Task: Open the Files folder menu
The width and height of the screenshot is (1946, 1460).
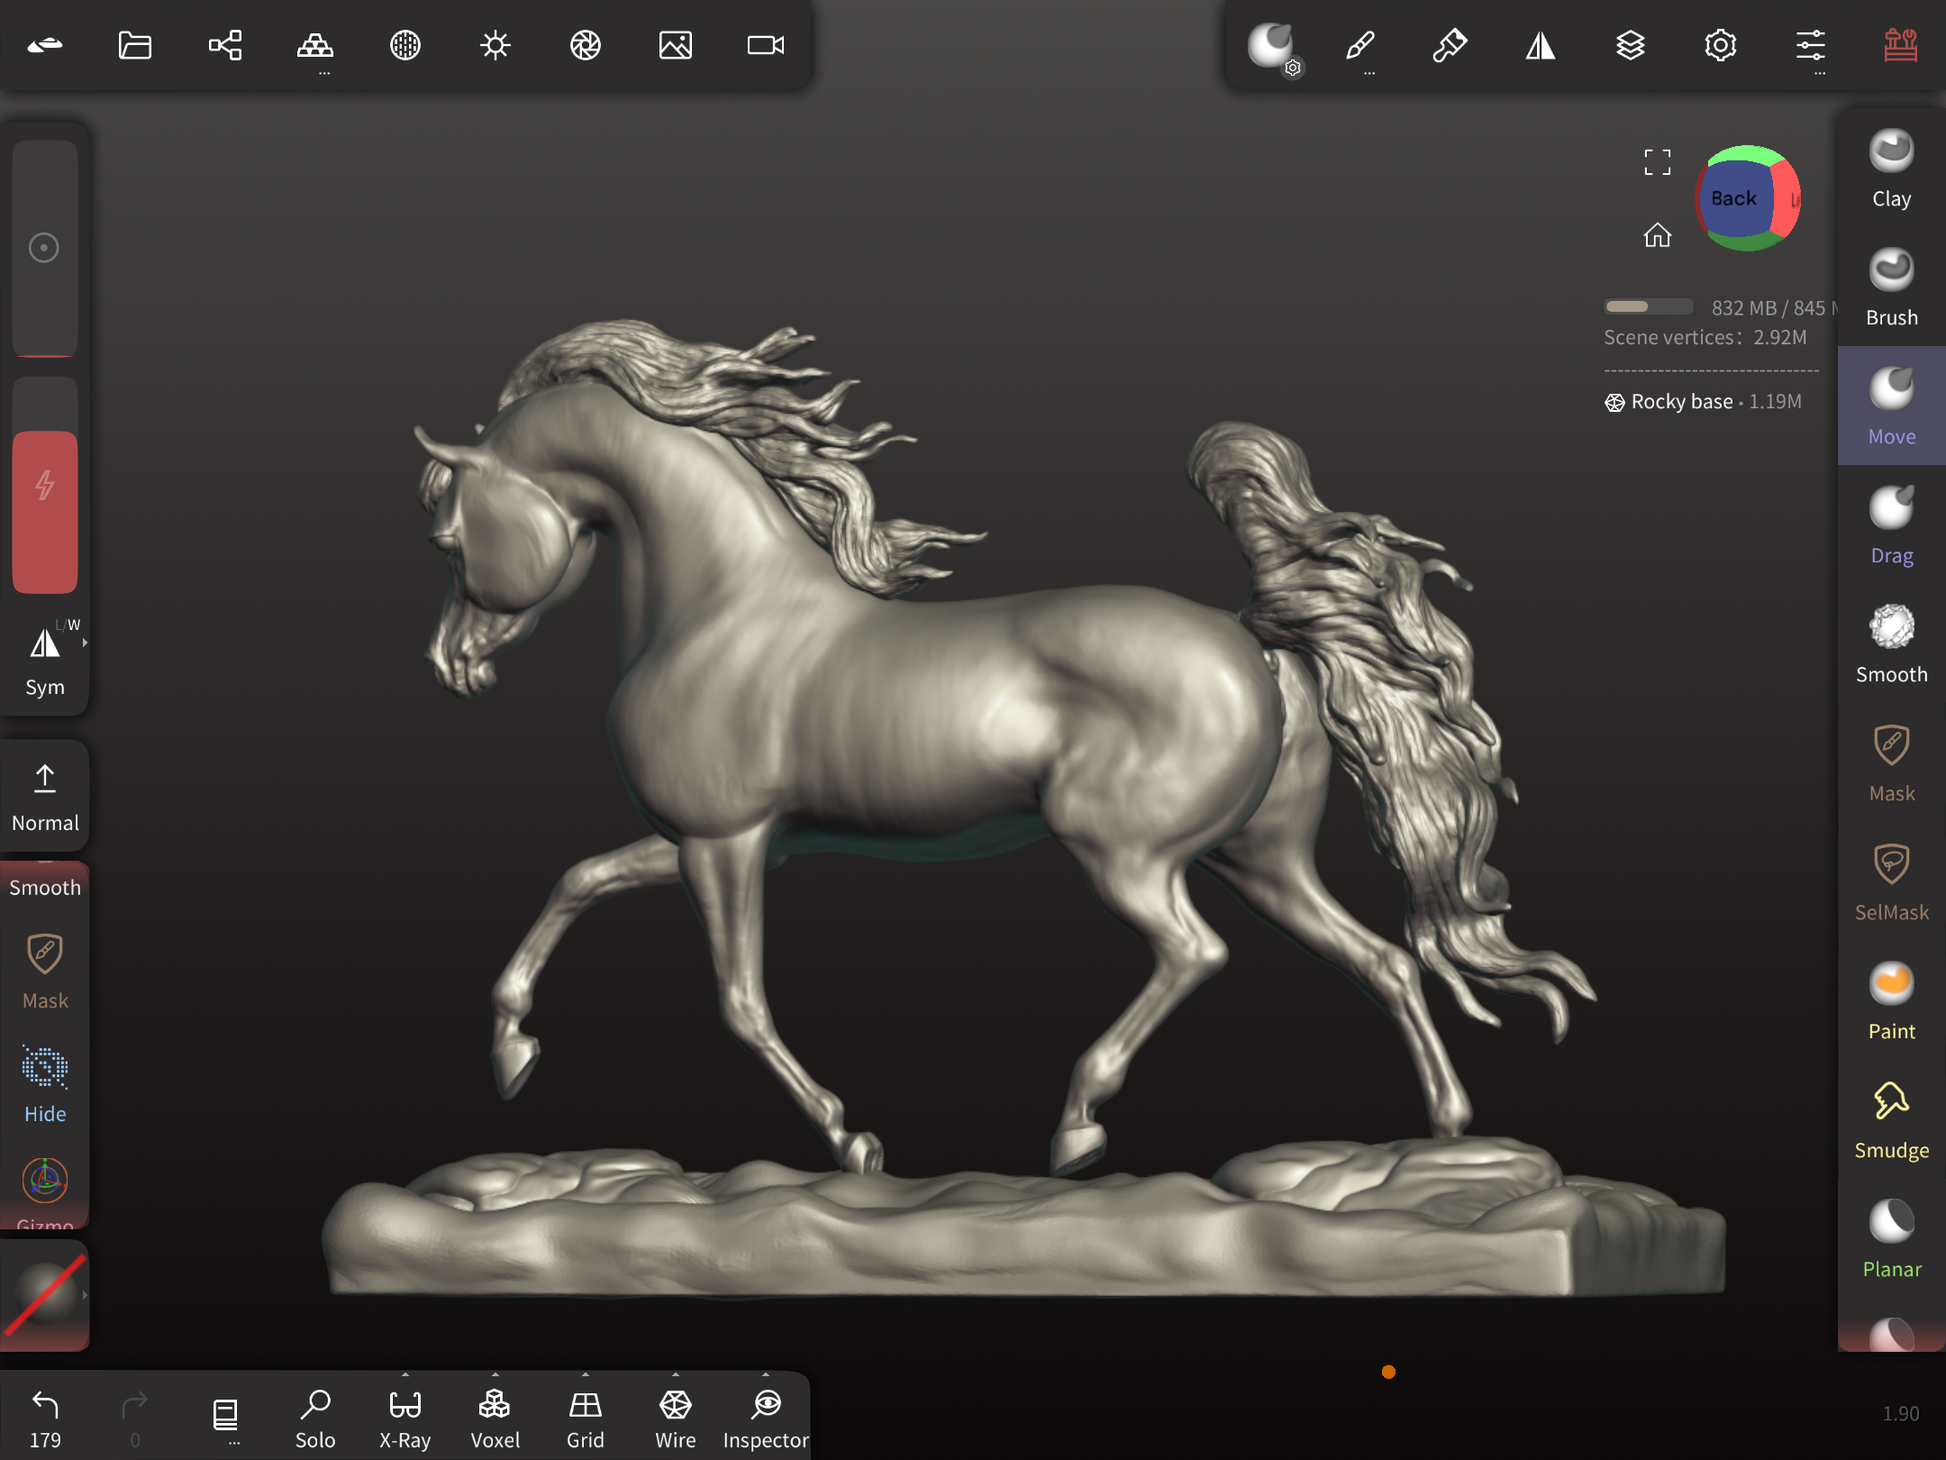Action: pos(135,45)
